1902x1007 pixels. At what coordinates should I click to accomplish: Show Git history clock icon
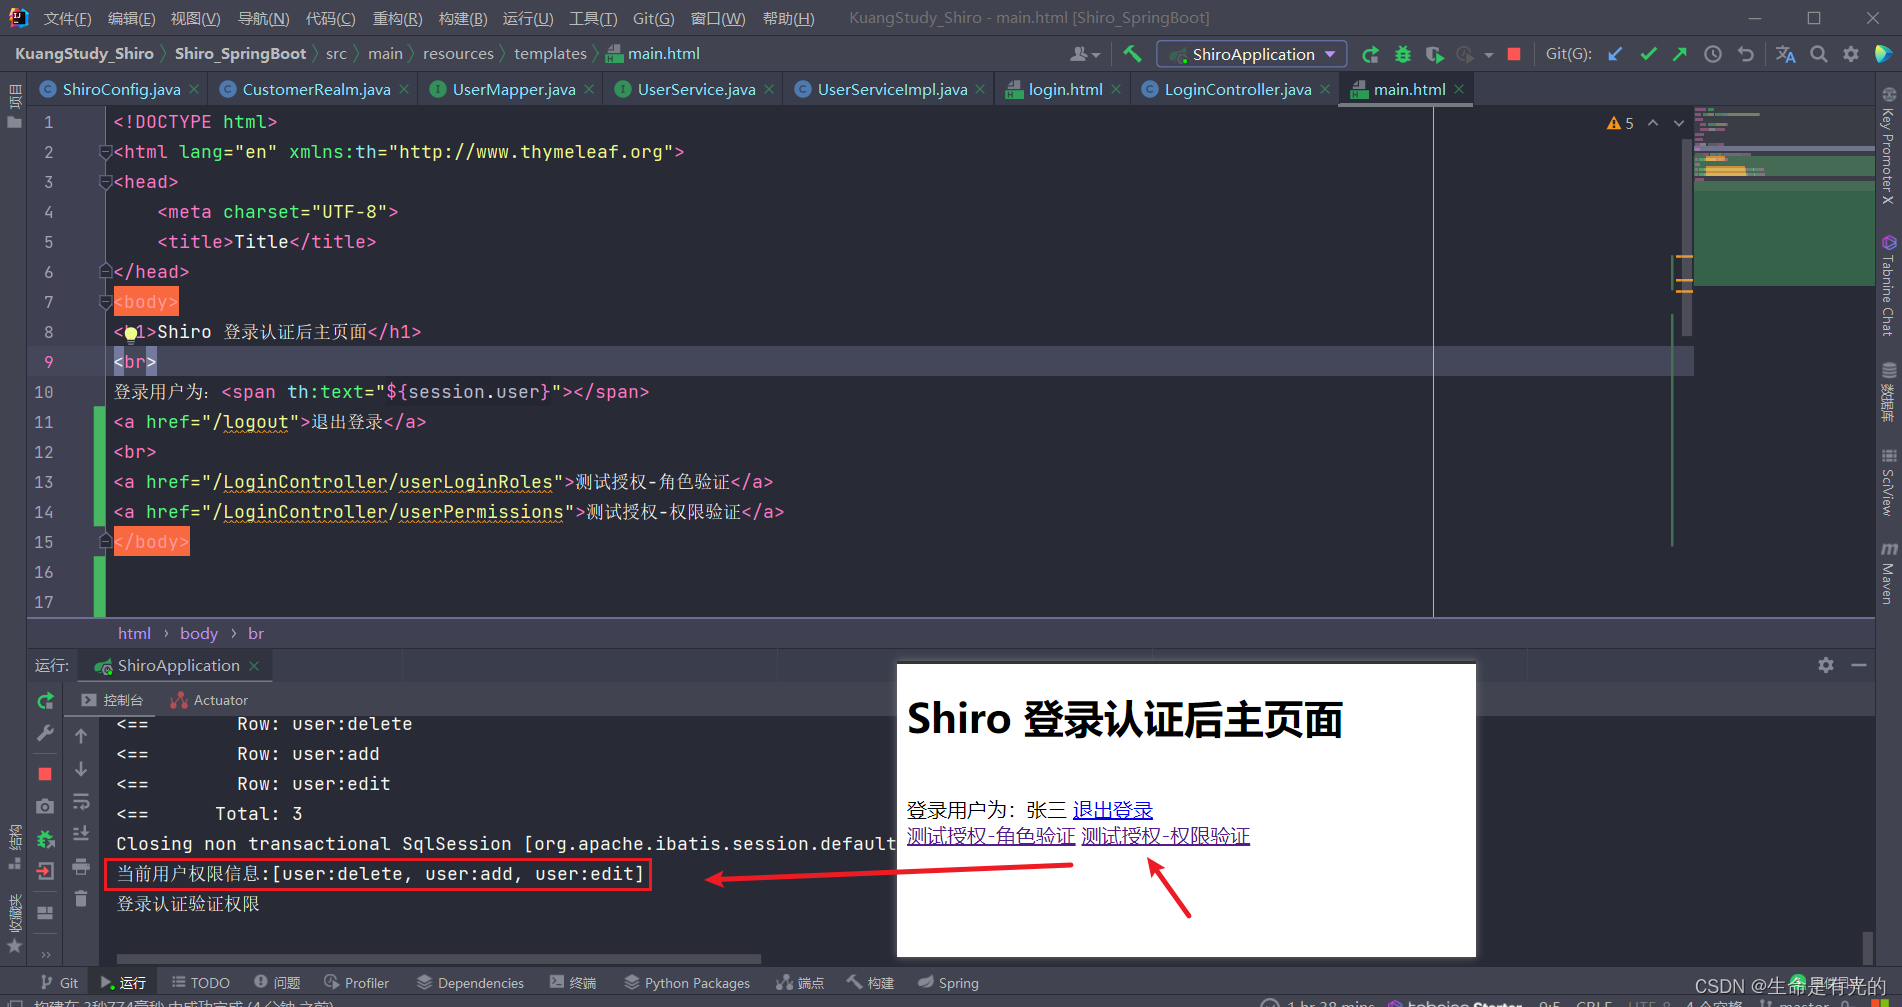(x=1713, y=54)
